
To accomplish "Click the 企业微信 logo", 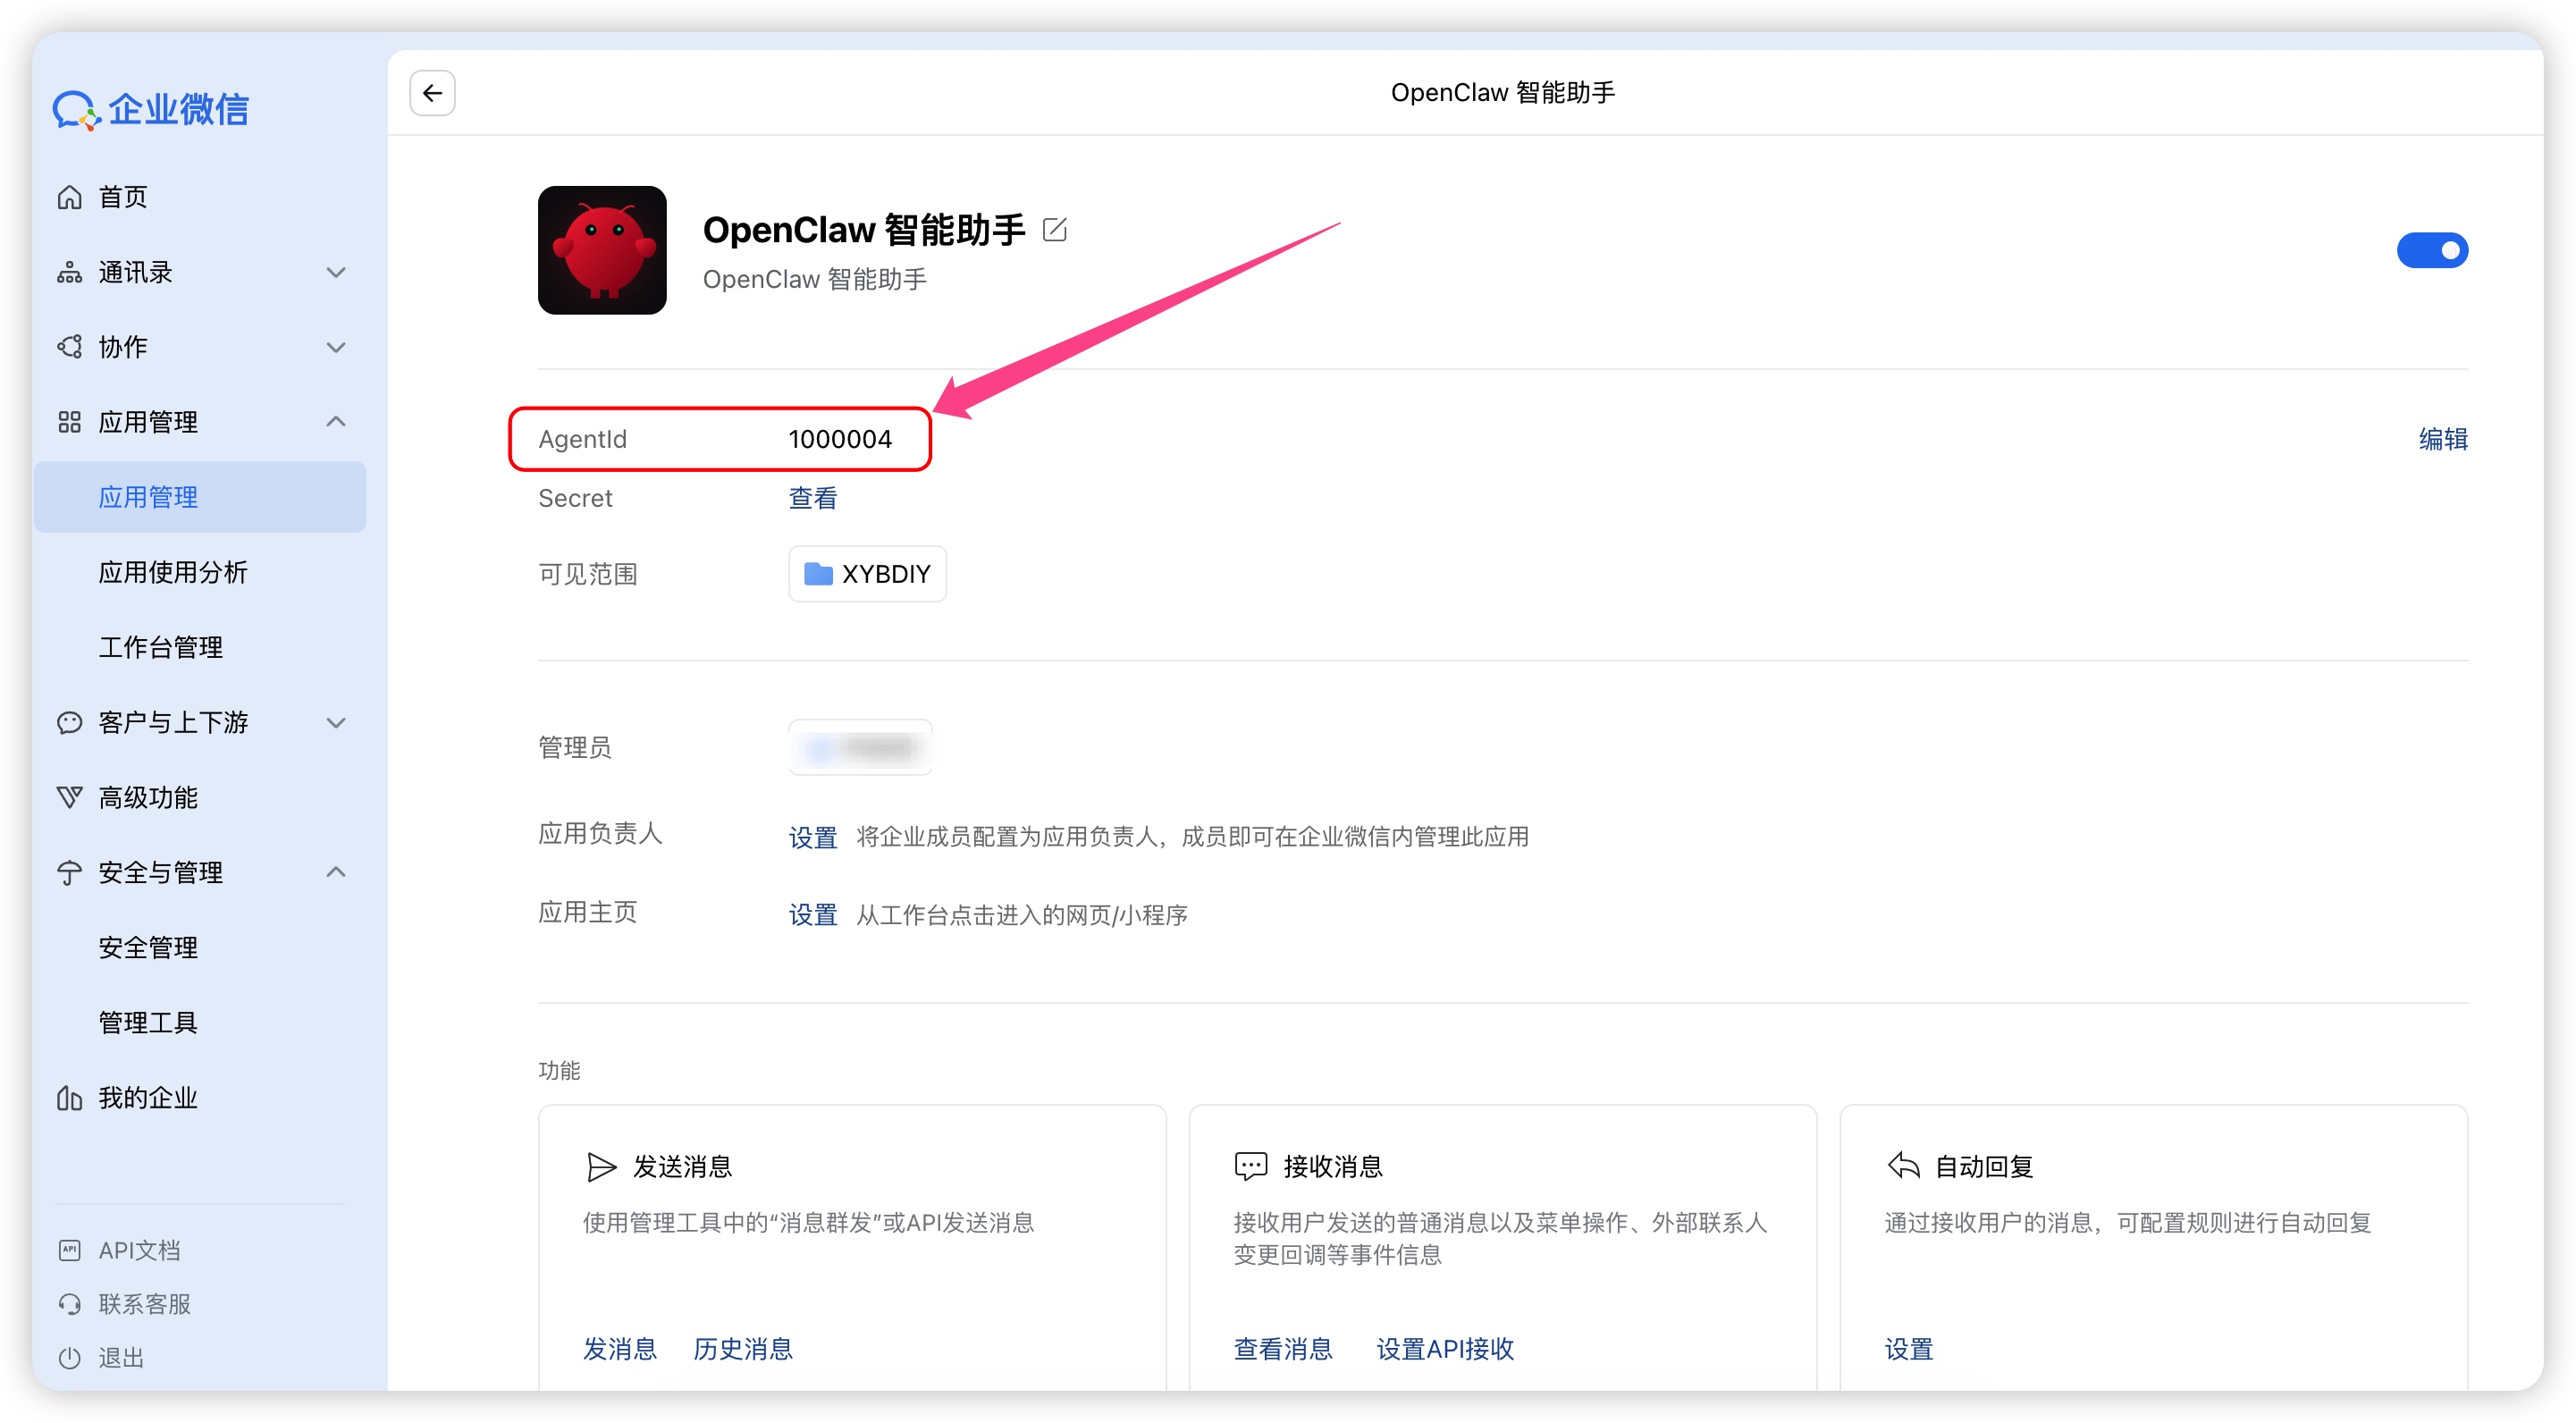I will pyautogui.click(x=150, y=110).
